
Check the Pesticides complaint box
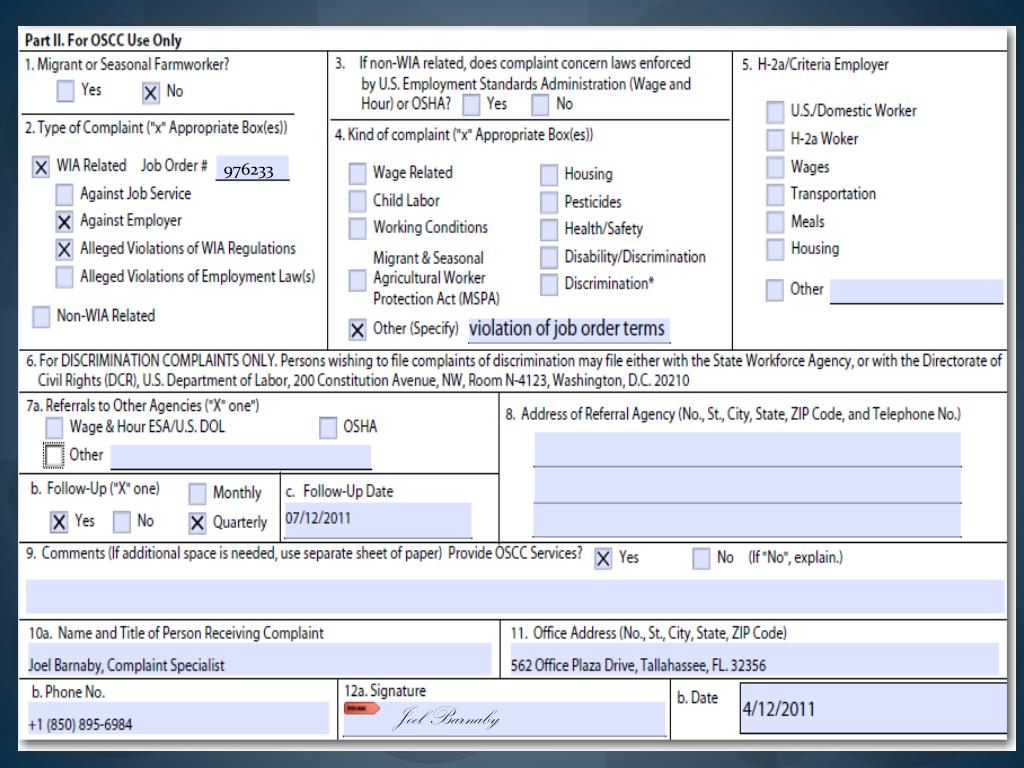(x=549, y=202)
